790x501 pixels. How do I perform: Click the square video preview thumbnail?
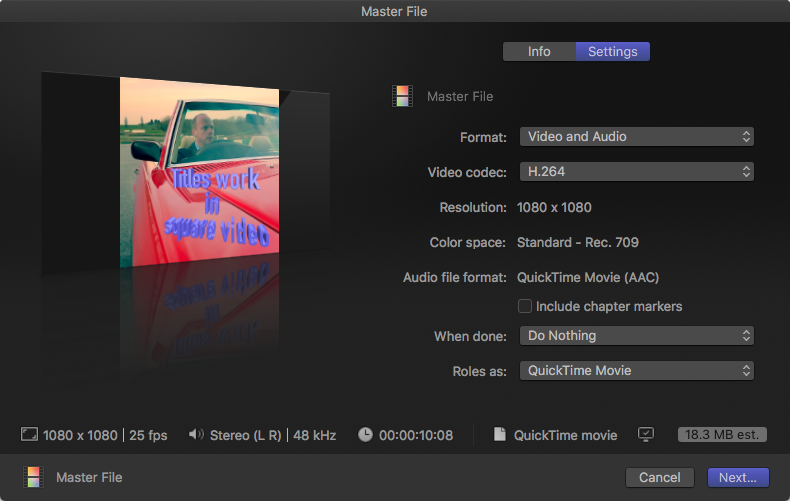[x=200, y=172]
